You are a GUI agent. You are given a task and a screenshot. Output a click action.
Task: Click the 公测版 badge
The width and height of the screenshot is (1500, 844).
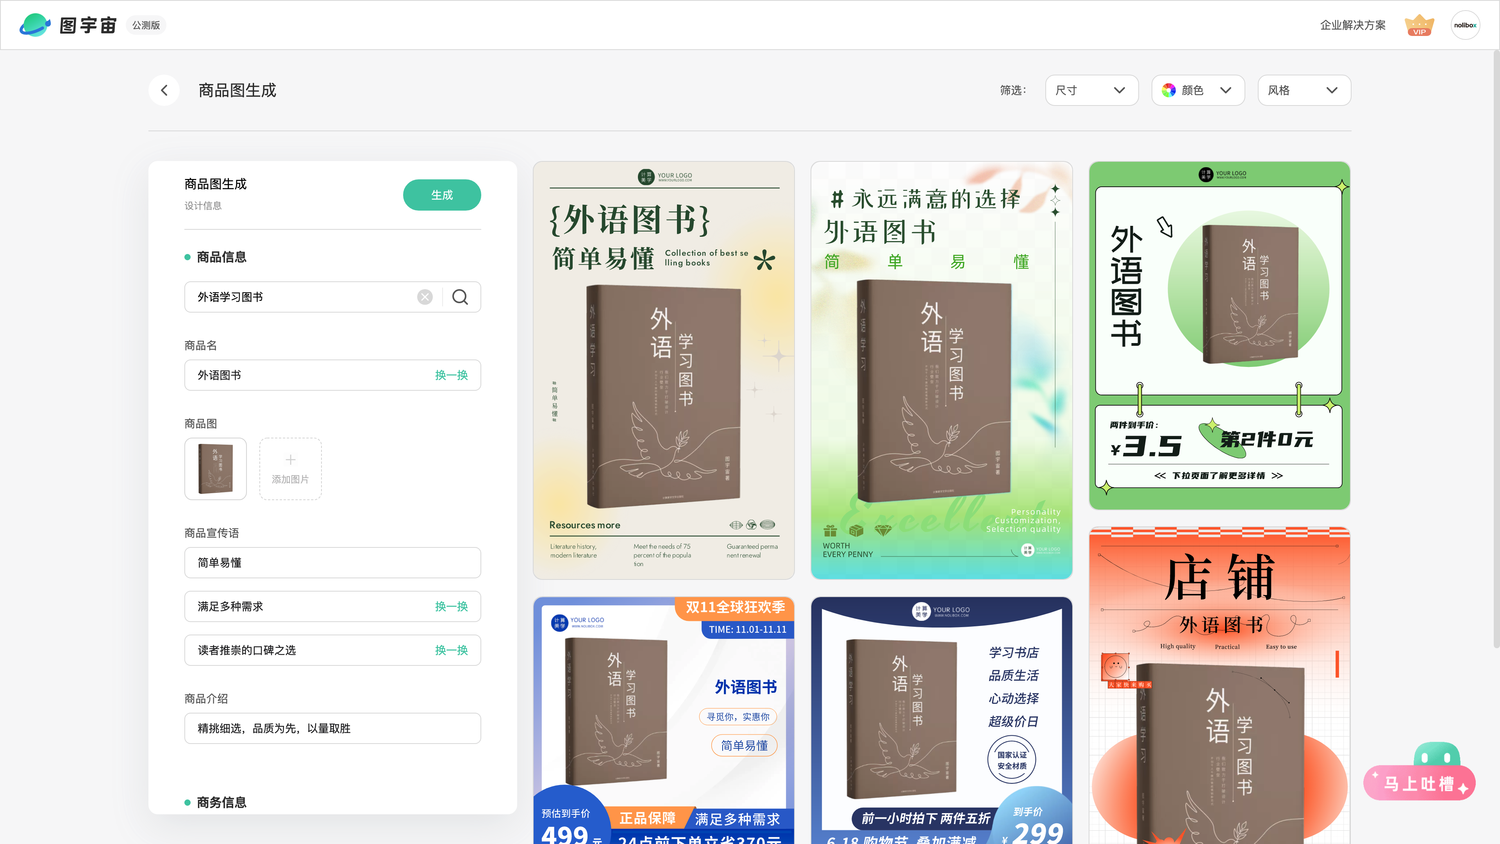click(x=146, y=25)
